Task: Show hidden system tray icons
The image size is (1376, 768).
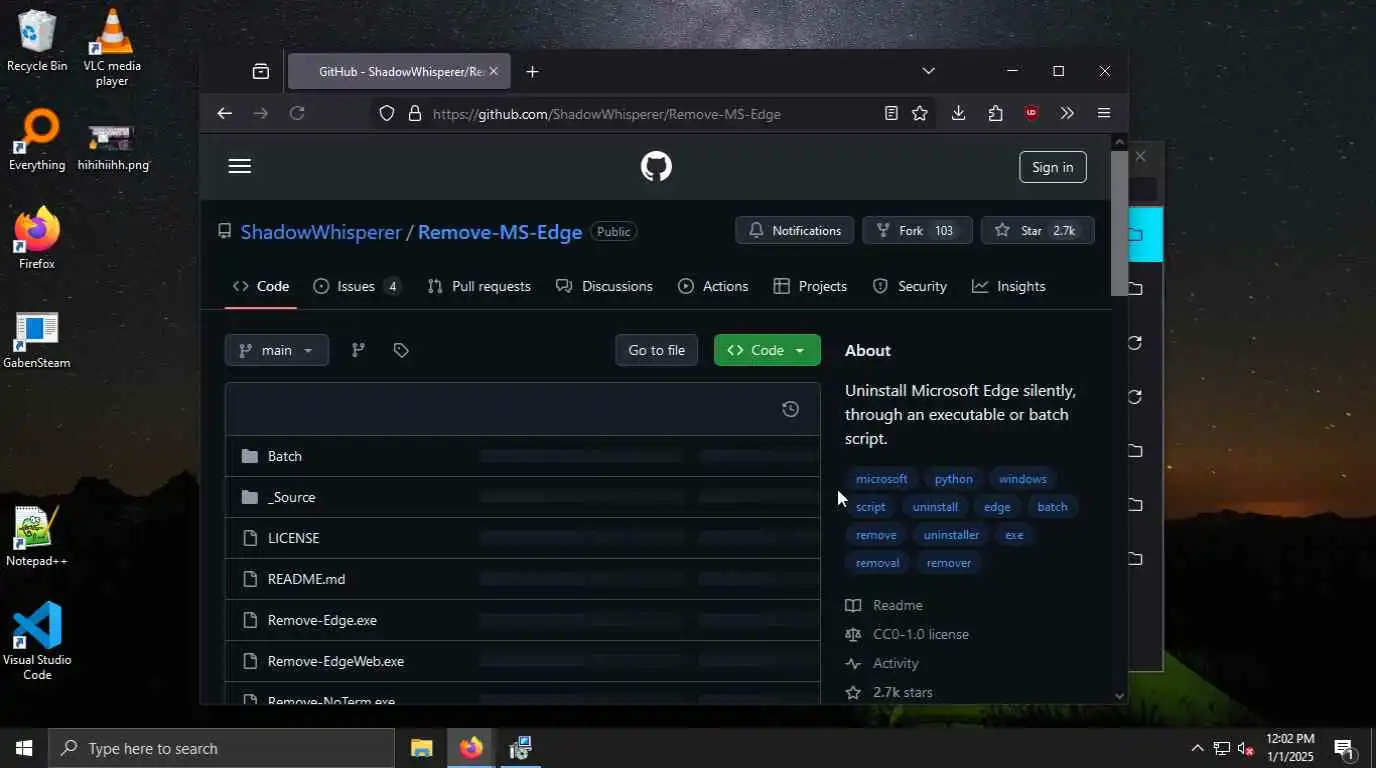Action: (1197, 748)
